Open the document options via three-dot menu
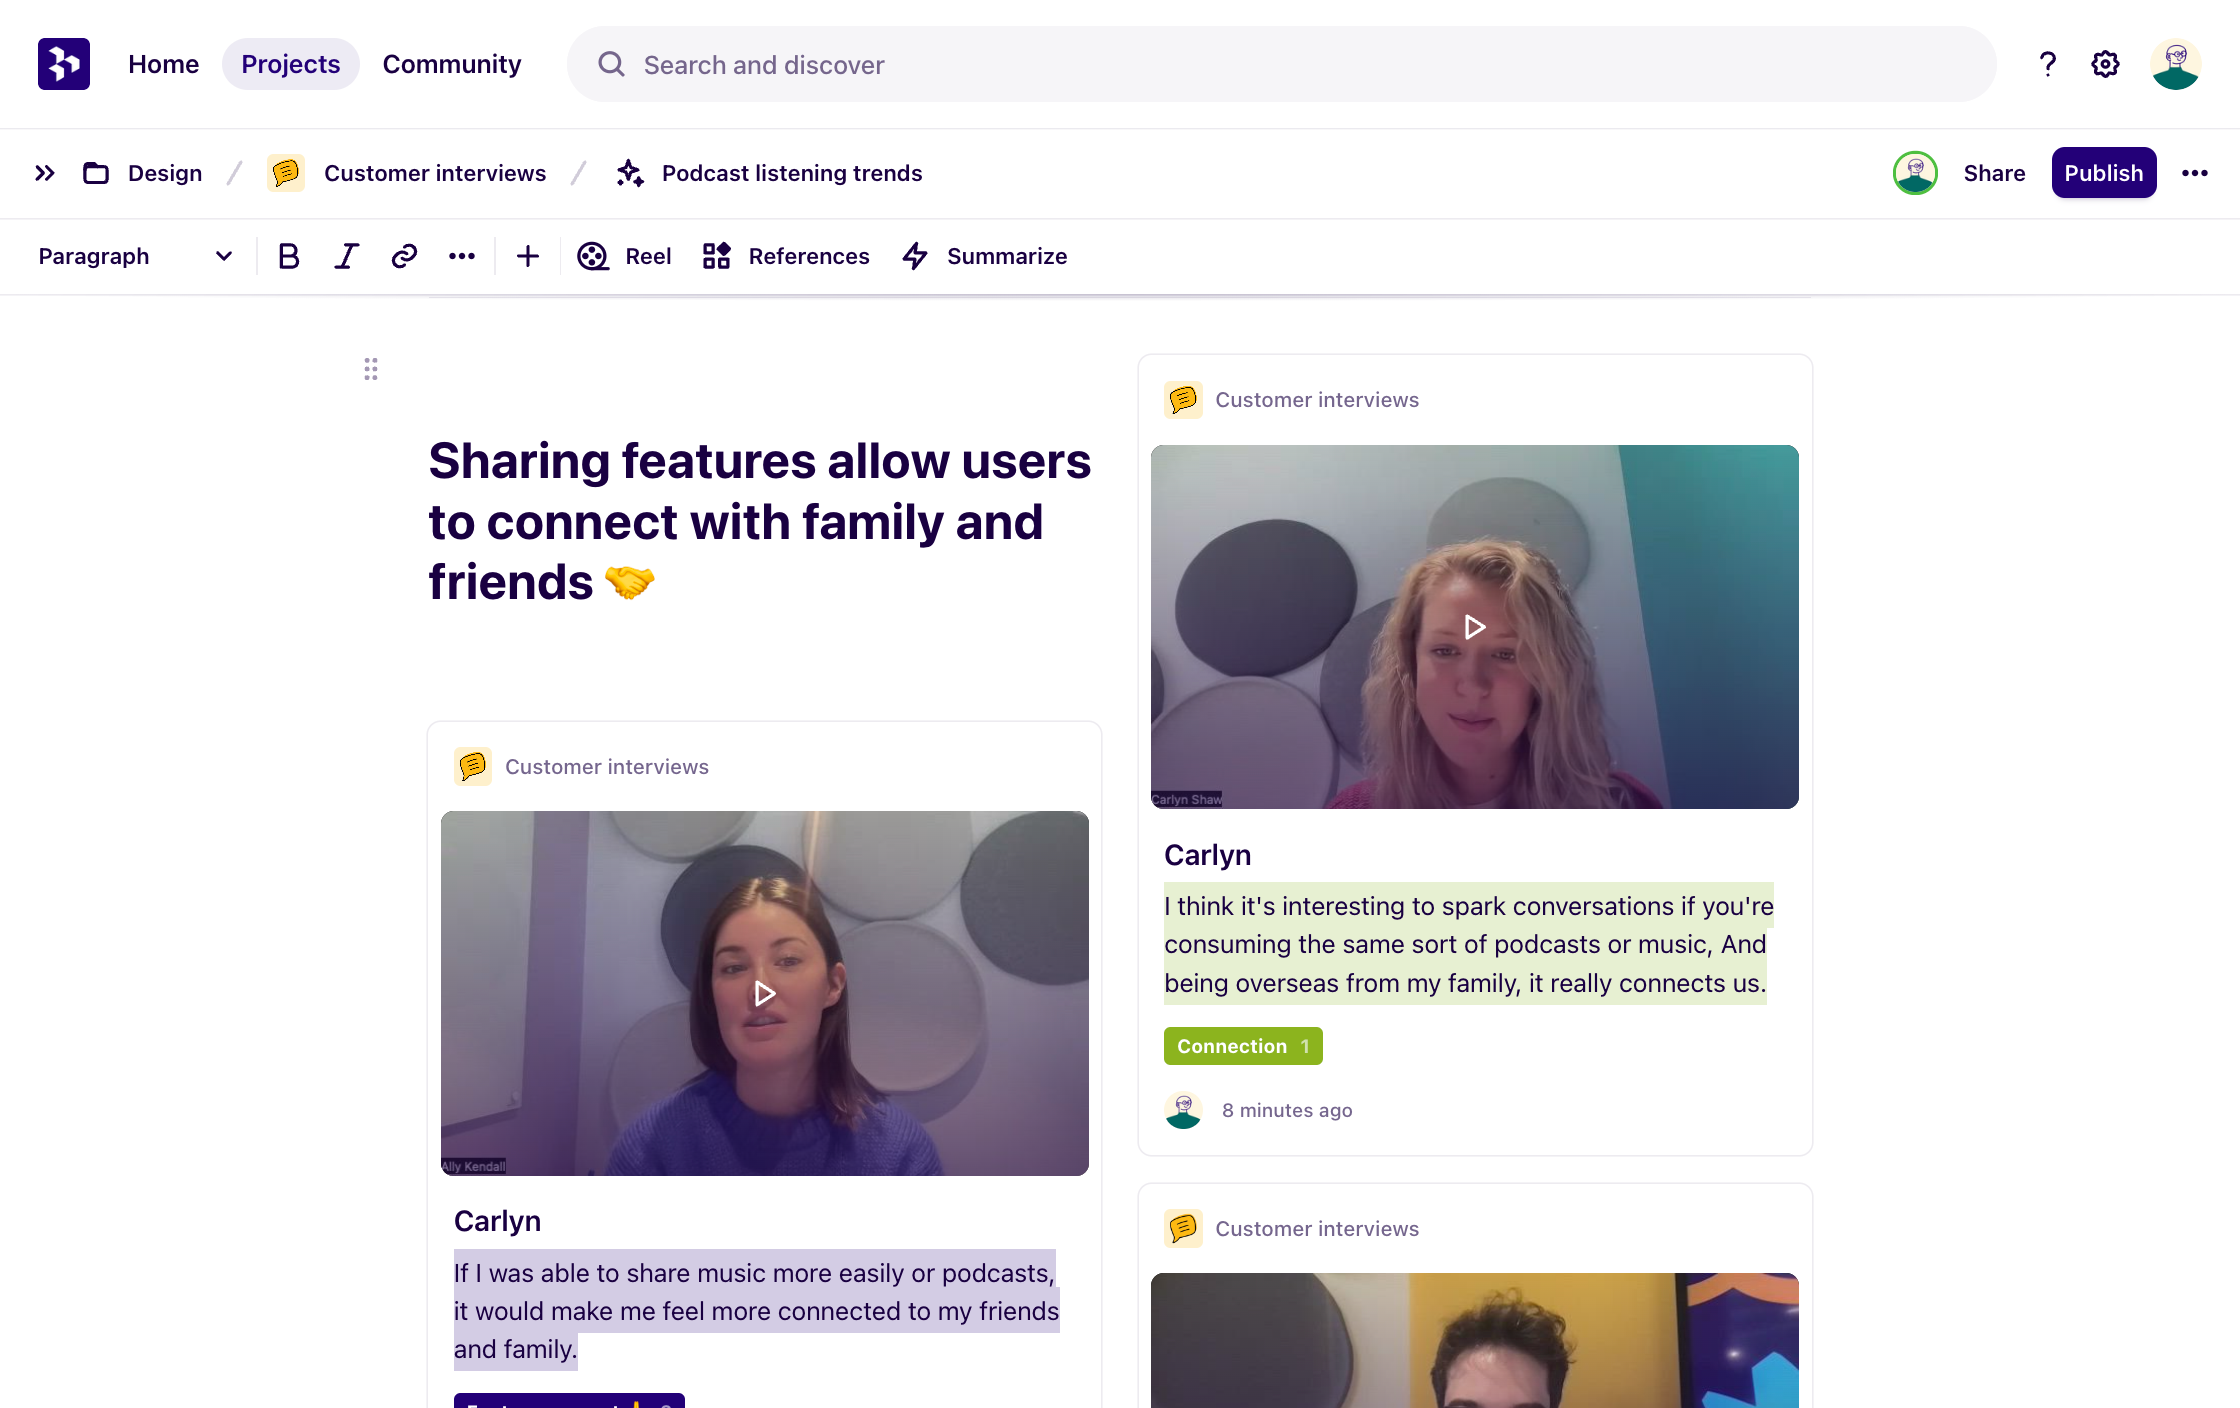Screen dimensions: 2240x1408 pyautogui.click(x=2195, y=172)
